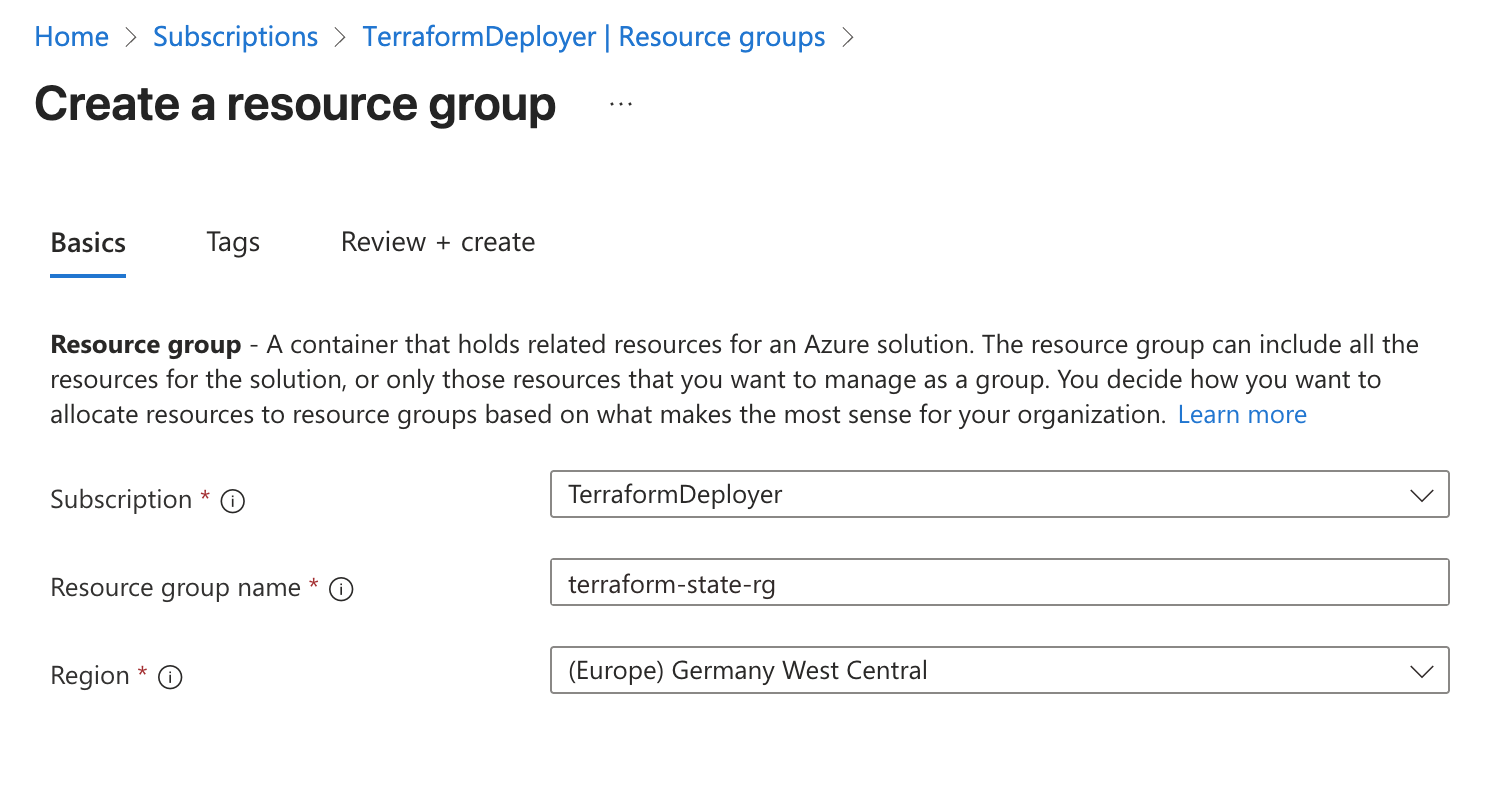The image size is (1510, 810).
Task: Follow the Learn more link
Action: point(1242,415)
